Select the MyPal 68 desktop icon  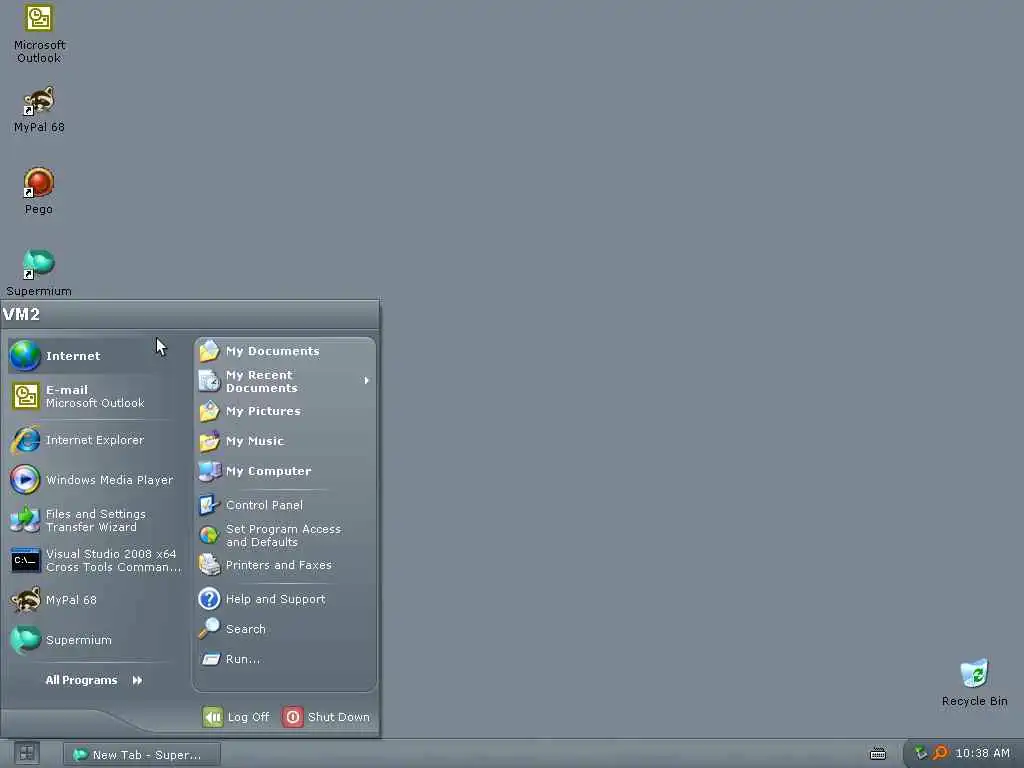coord(39,109)
